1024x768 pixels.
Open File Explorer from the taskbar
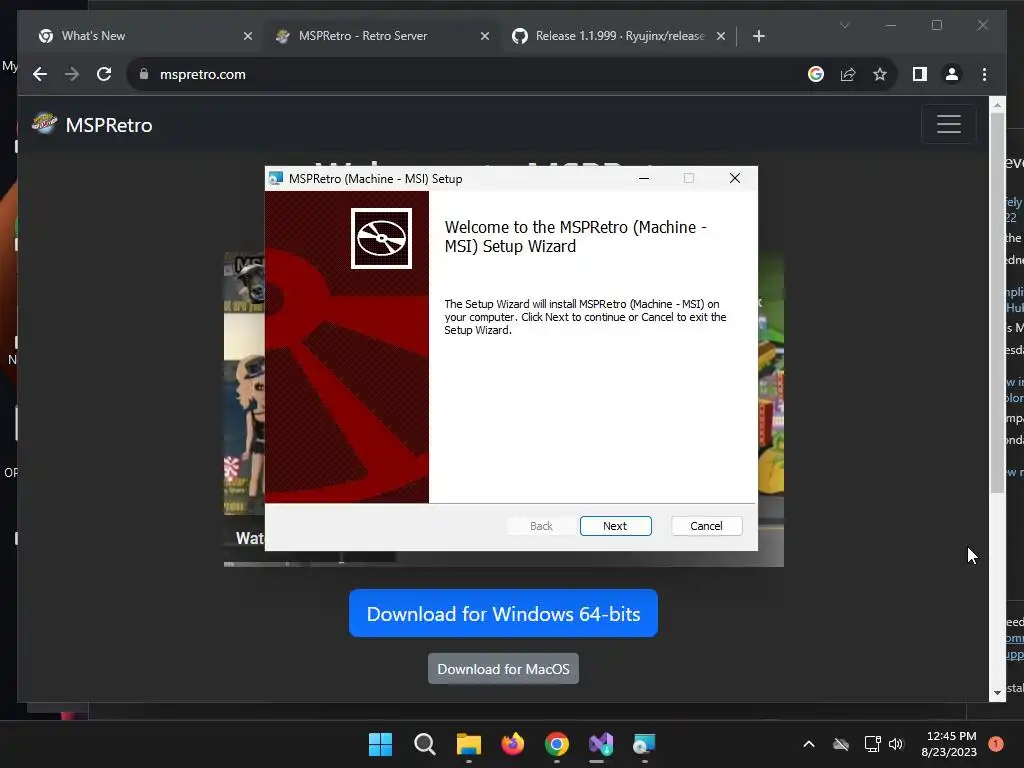468,744
